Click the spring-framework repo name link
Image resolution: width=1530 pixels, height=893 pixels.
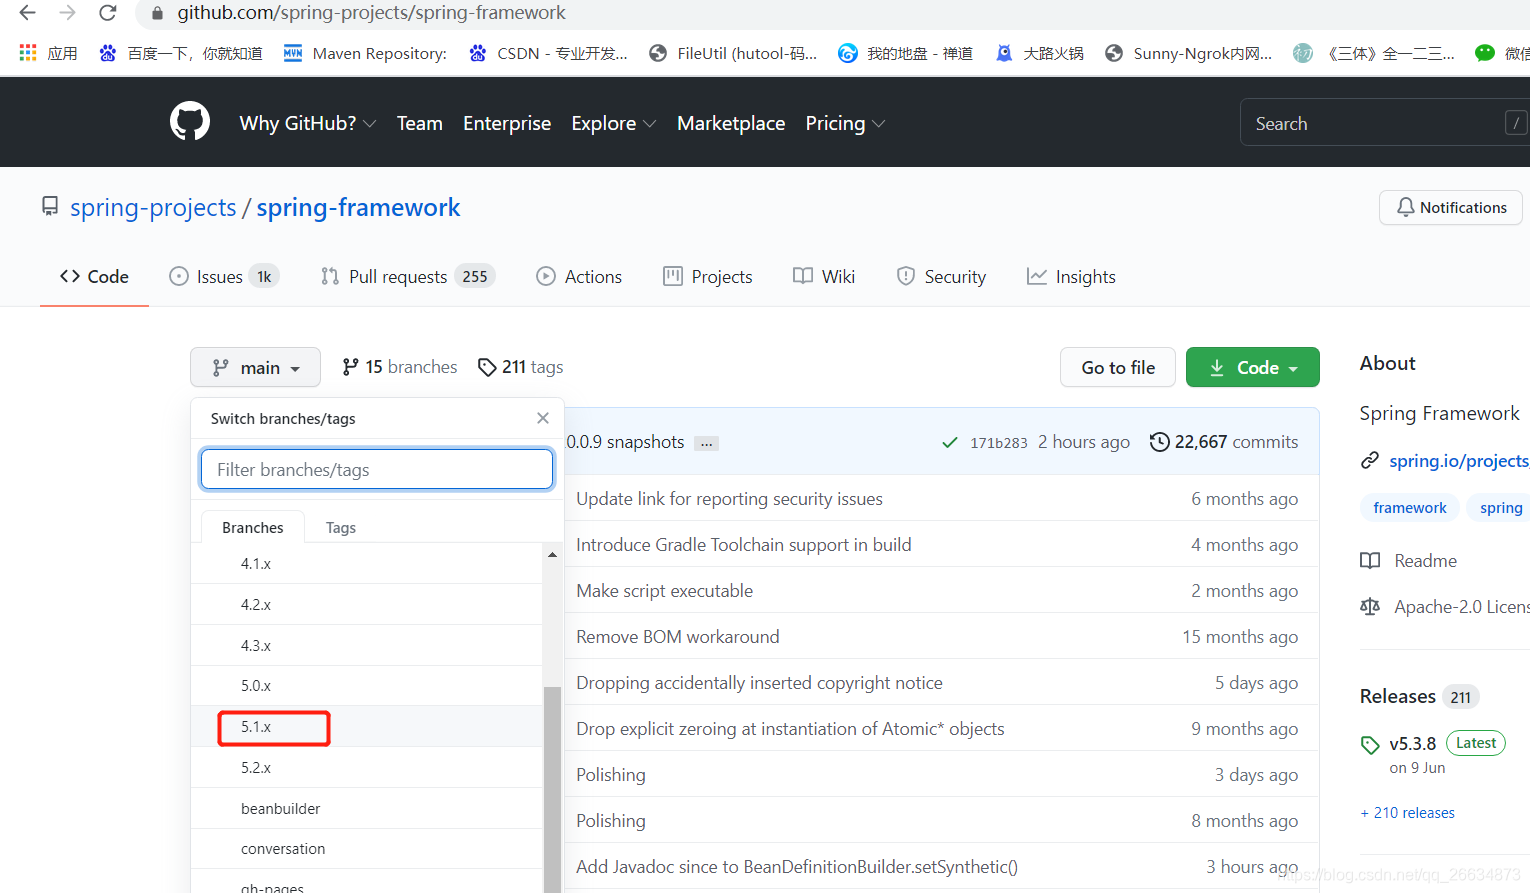coord(358,207)
